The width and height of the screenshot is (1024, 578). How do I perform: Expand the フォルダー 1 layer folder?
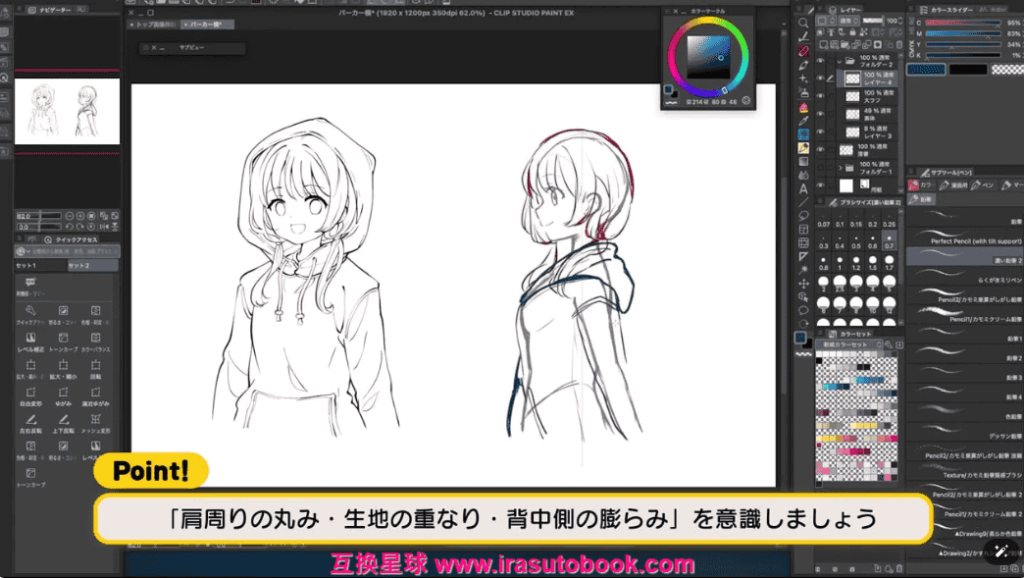pos(838,168)
